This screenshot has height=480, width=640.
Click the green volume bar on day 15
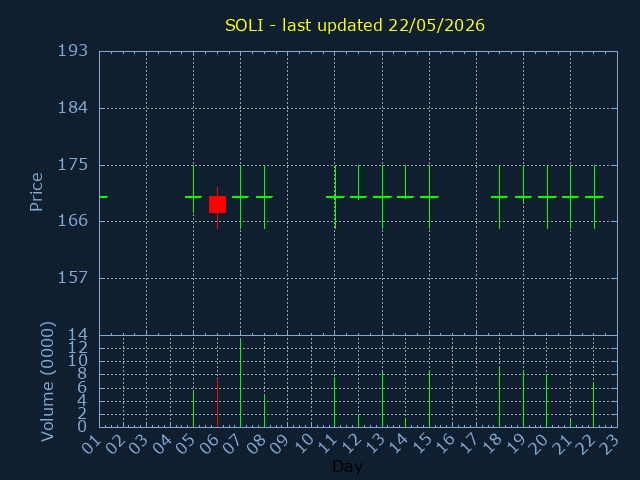point(429,398)
